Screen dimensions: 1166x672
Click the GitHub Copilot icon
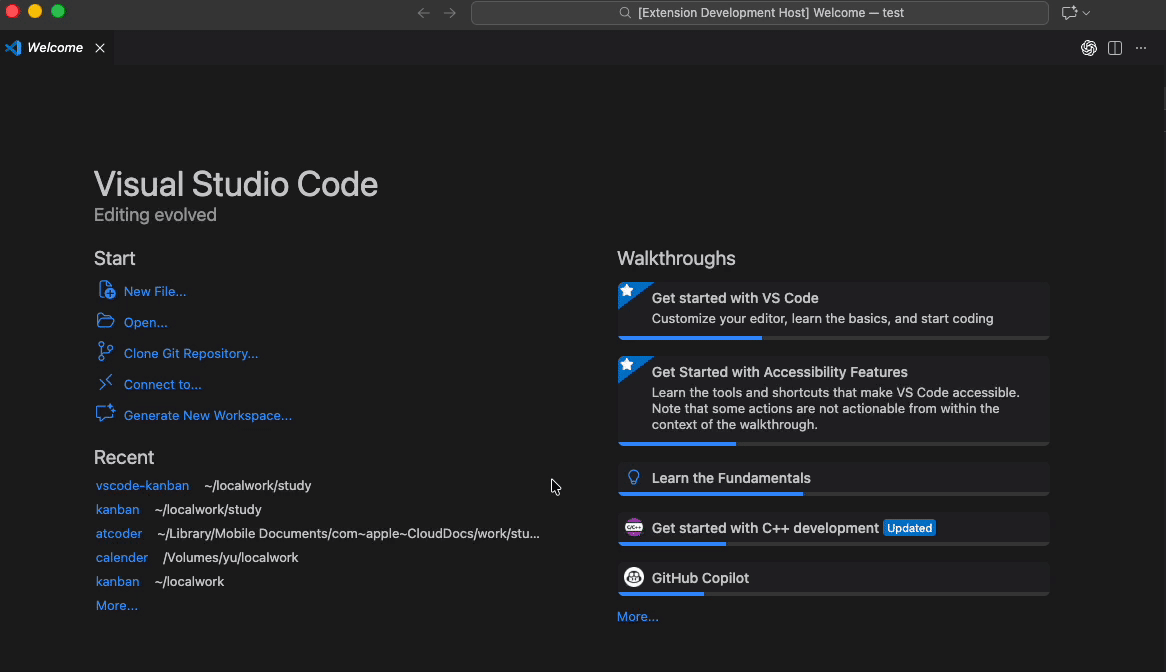pyautogui.click(x=634, y=577)
